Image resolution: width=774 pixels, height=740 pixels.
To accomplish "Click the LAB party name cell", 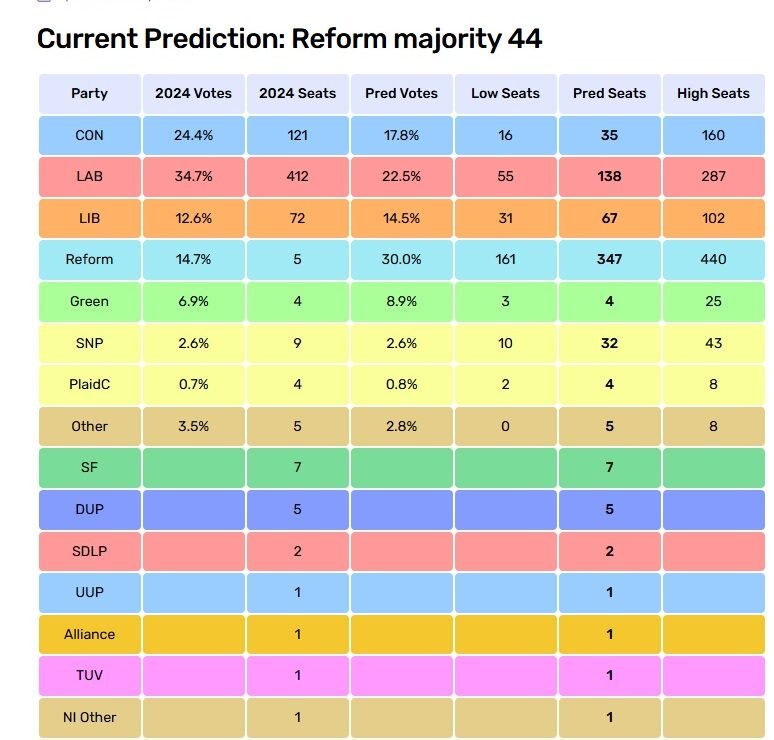I will tap(89, 176).
